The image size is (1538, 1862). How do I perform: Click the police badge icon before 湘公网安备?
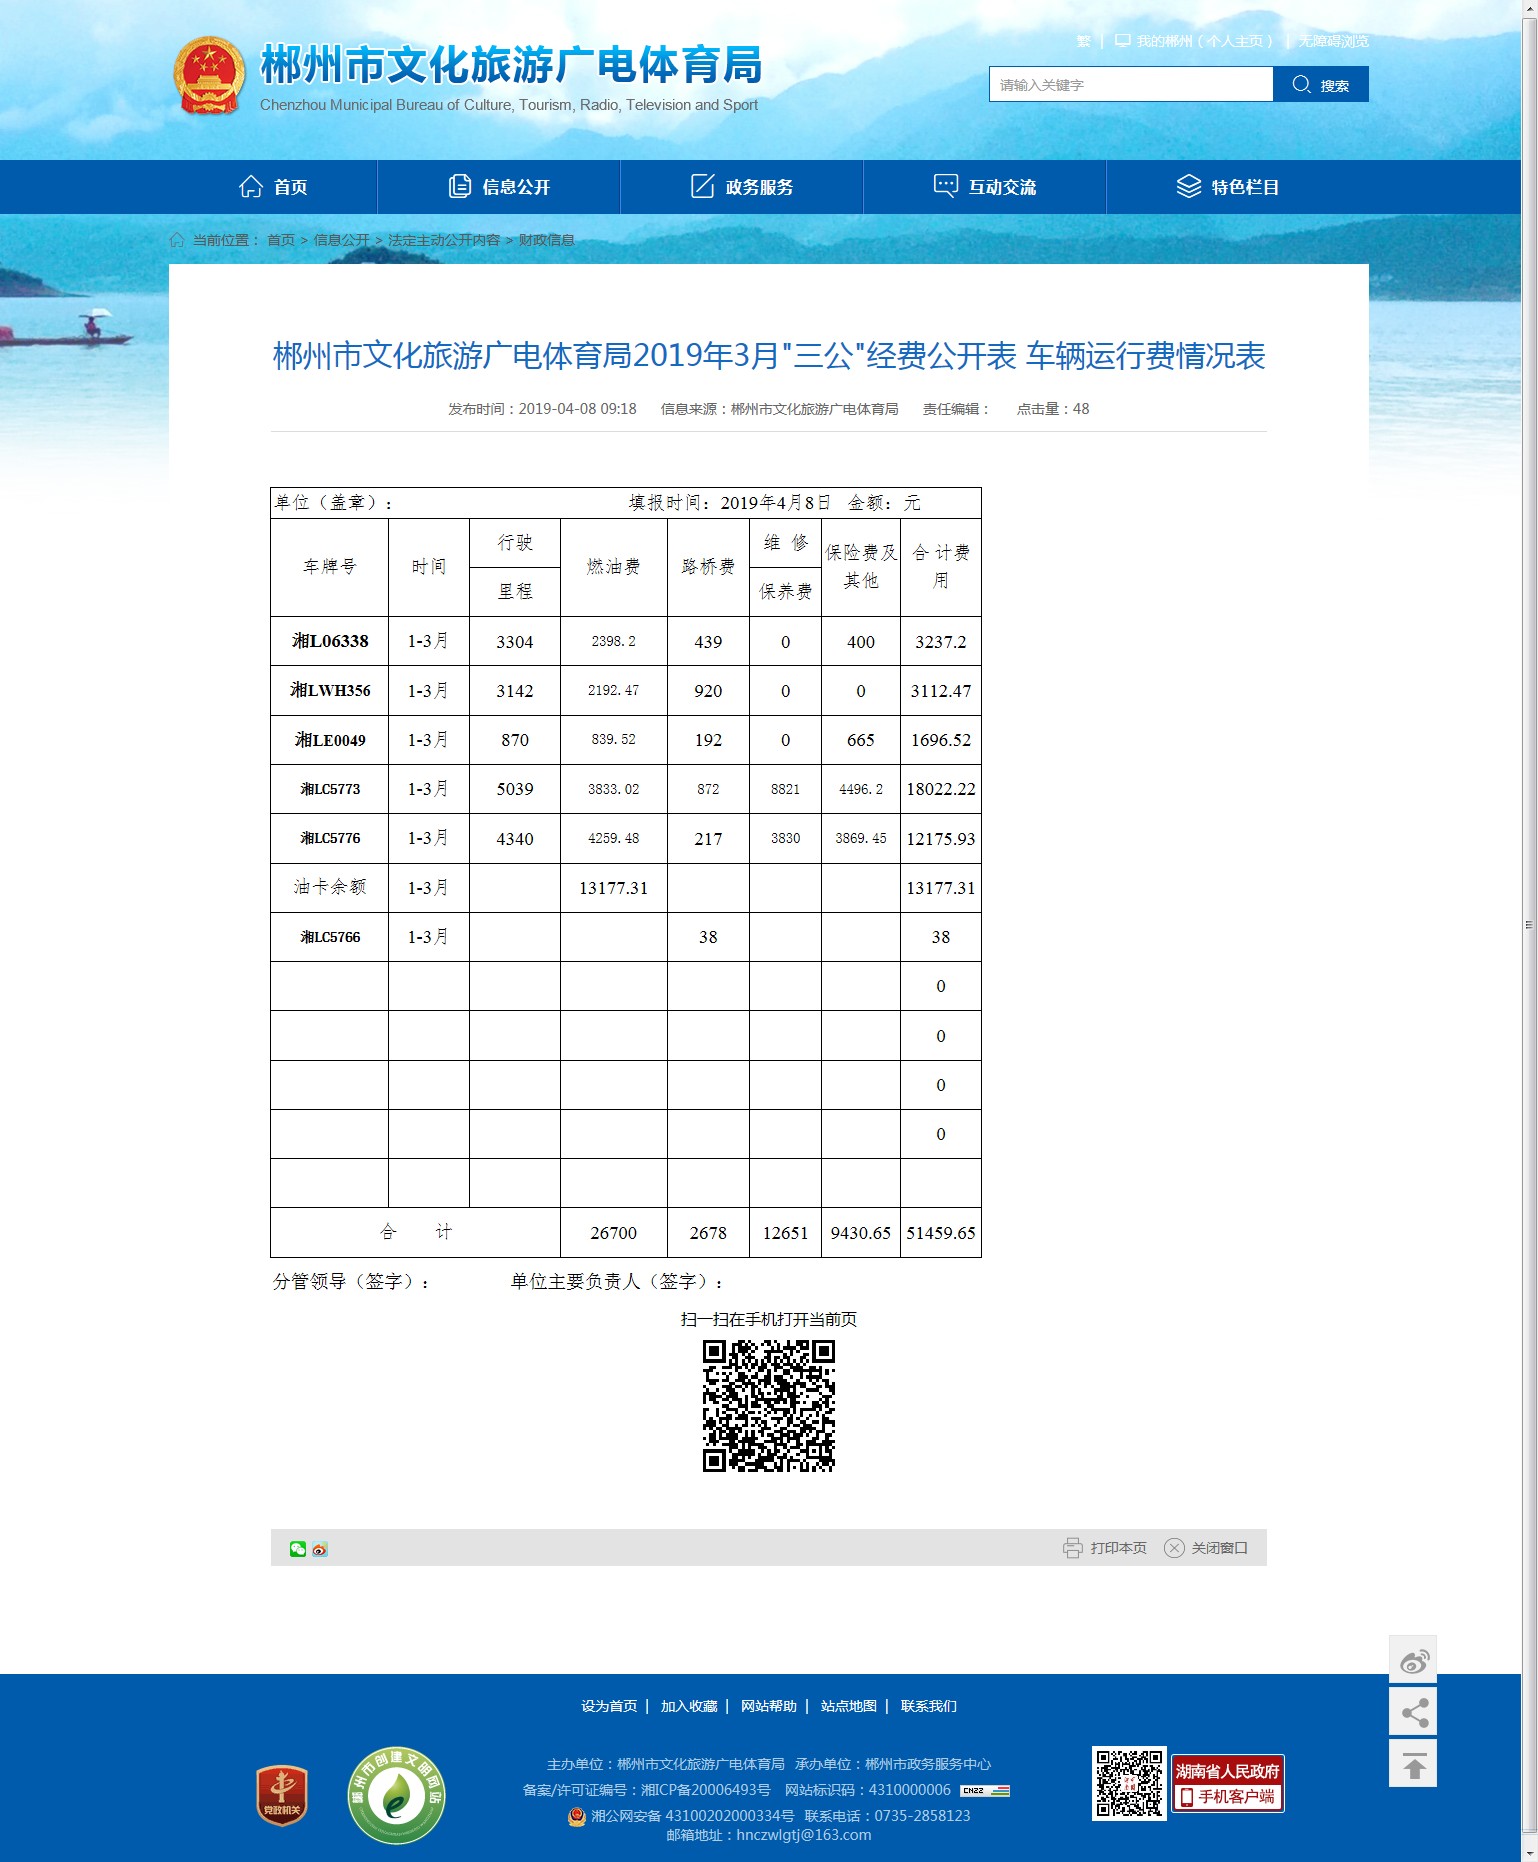pyautogui.click(x=577, y=1816)
